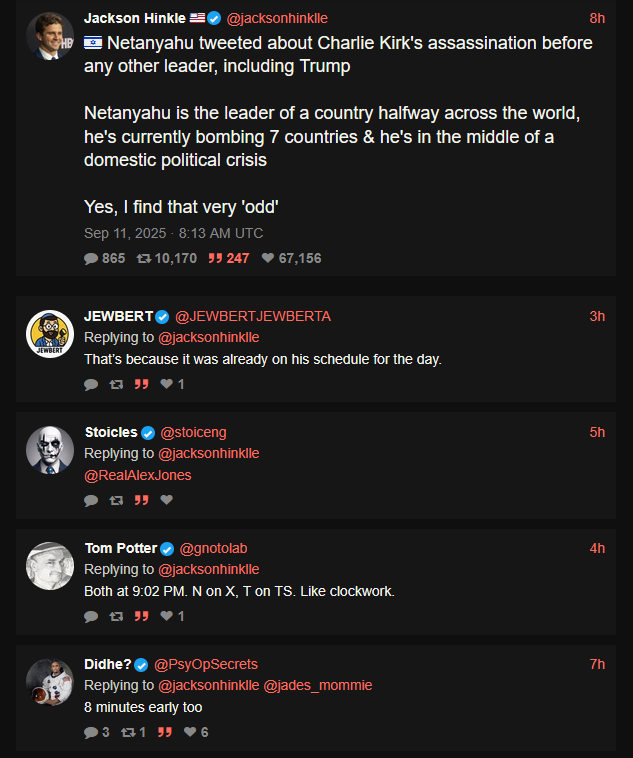Click the Stoicles display name
This screenshot has width=633, height=758.
[111, 432]
